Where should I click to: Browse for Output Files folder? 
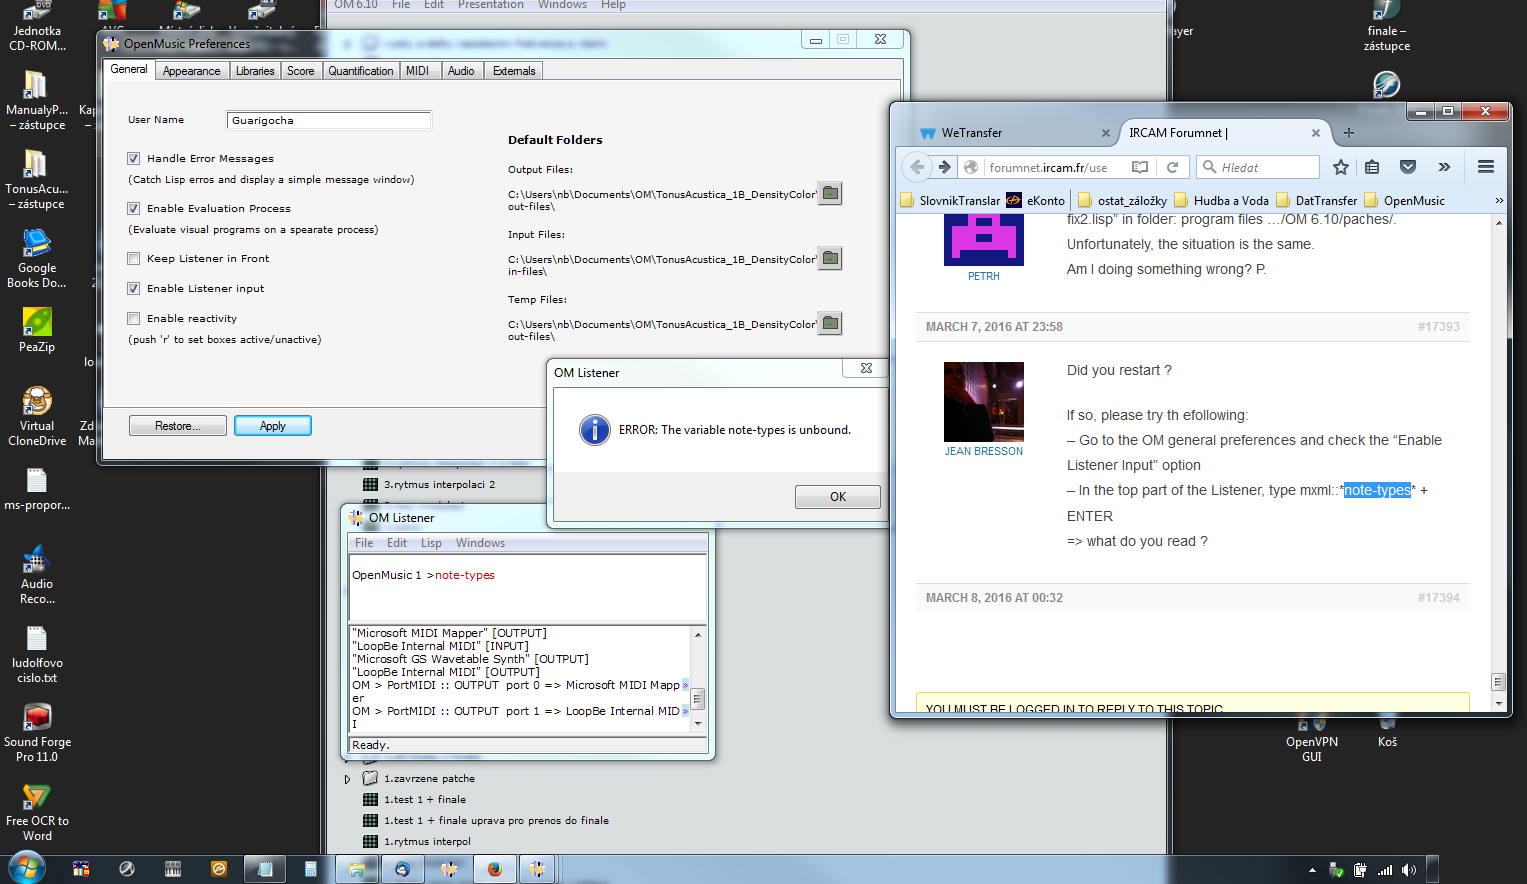coord(830,193)
